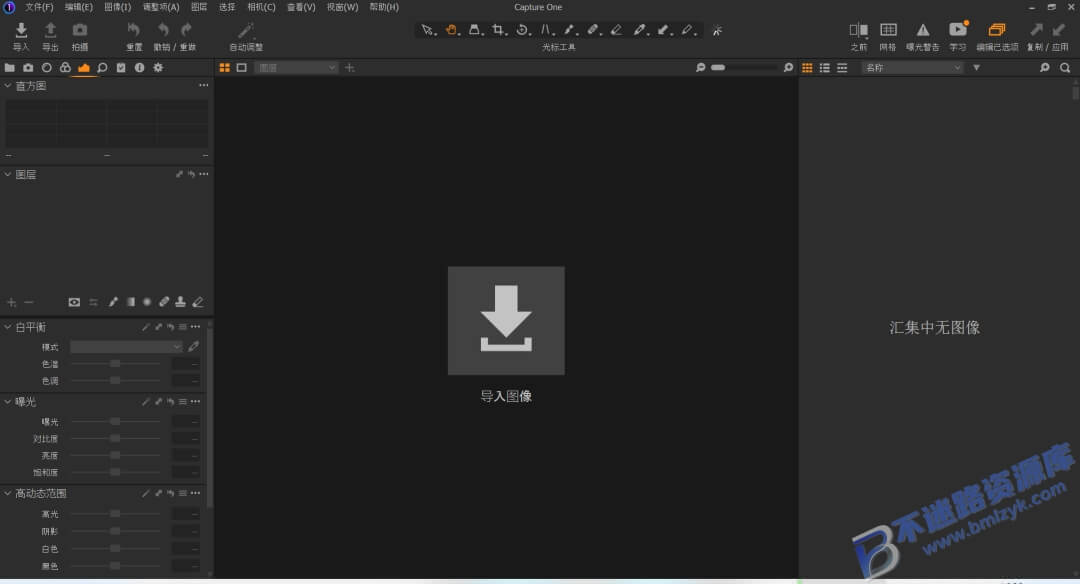Open the 图层 menu

(198, 7)
